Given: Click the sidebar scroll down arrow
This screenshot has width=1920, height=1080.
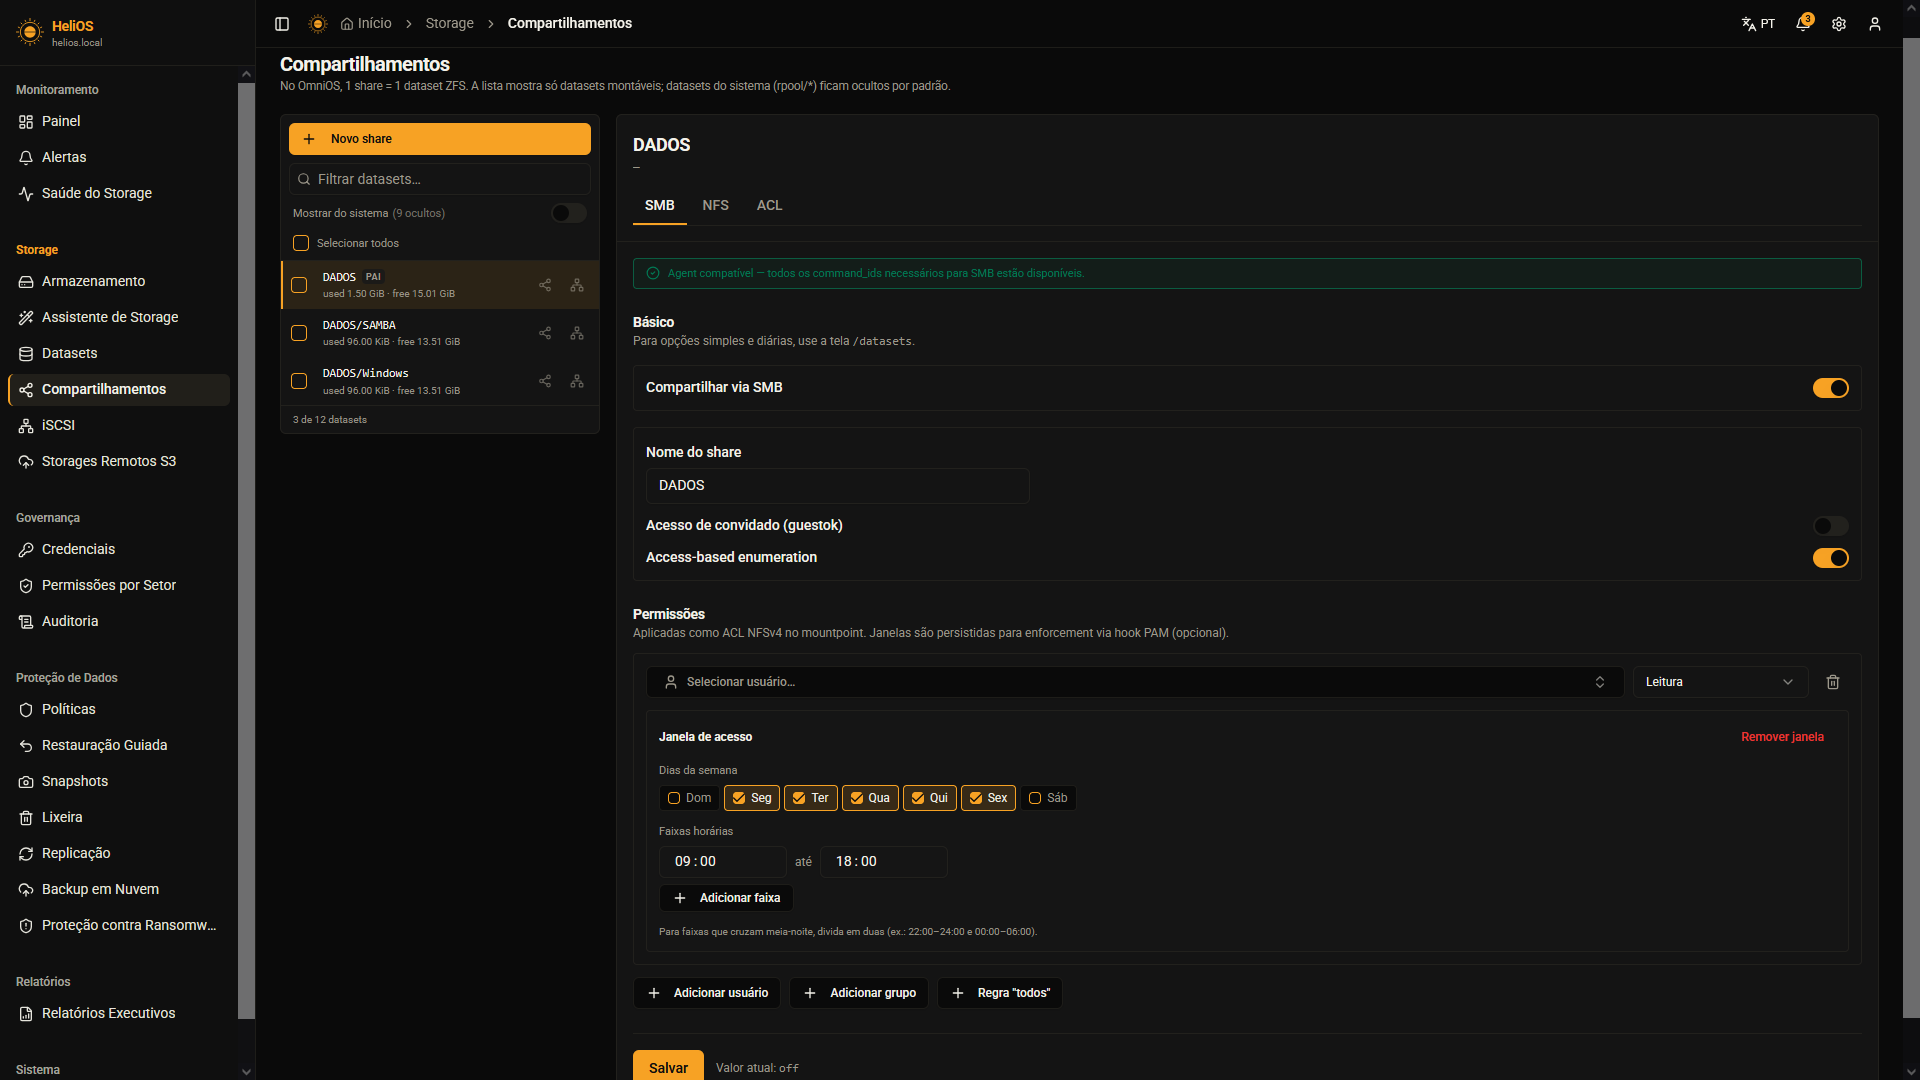Looking at the screenshot, I should pos(246,1072).
